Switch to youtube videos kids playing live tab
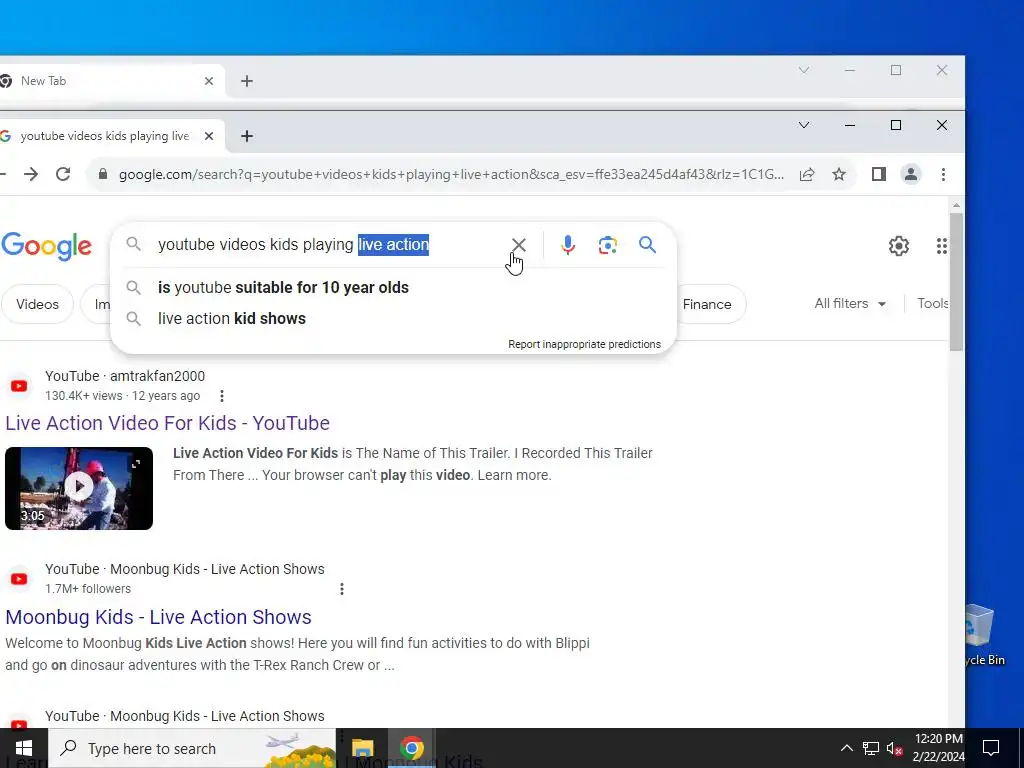Viewport: 1024px width, 768px height. [x=104, y=136]
